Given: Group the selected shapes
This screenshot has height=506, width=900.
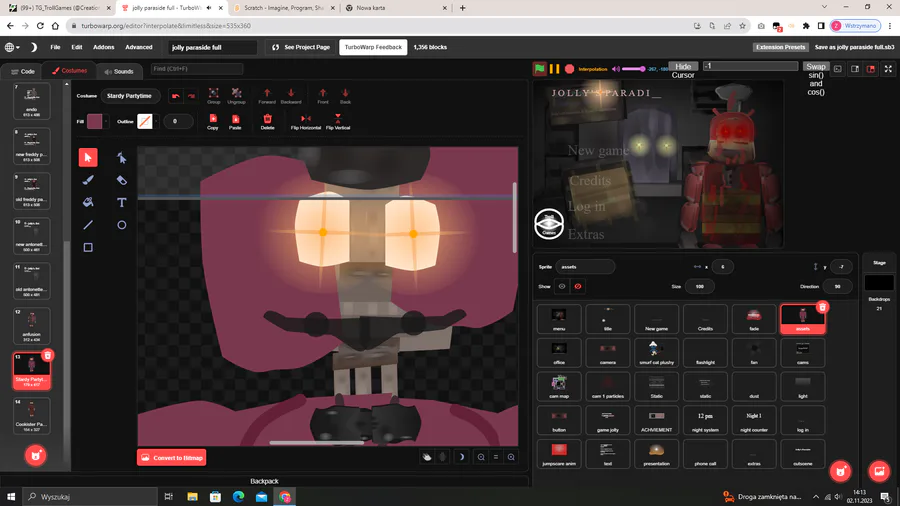Looking at the screenshot, I should click(x=214, y=96).
